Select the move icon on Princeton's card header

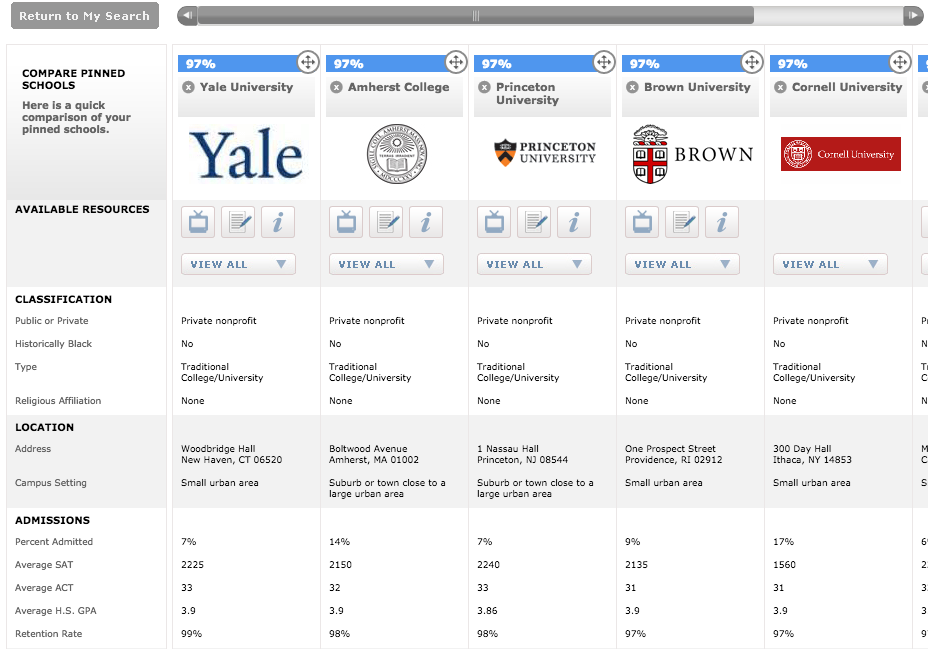(x=604, y=62)
